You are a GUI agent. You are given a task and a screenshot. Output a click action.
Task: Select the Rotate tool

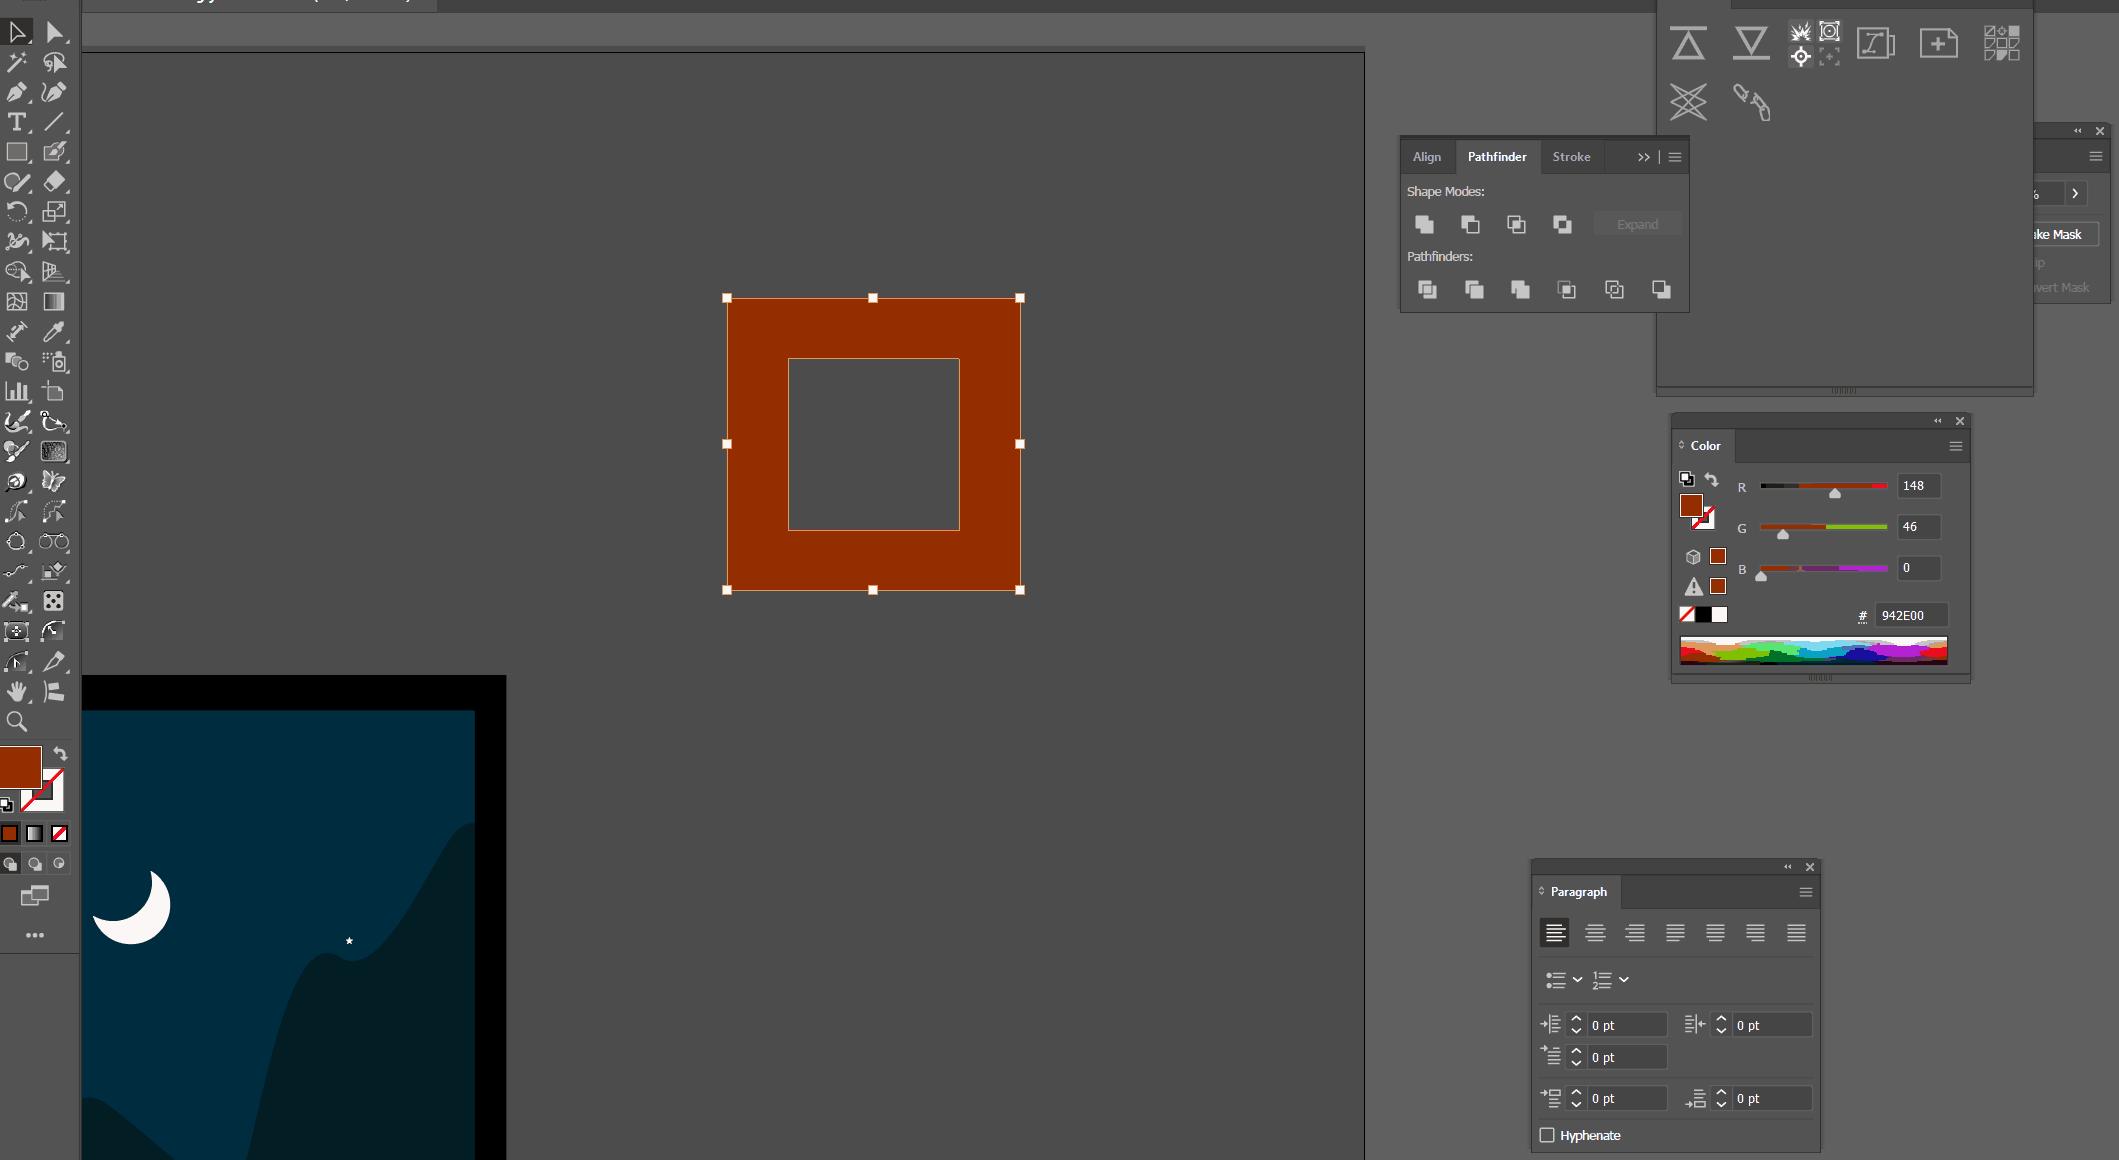click(x=17, y=212)
